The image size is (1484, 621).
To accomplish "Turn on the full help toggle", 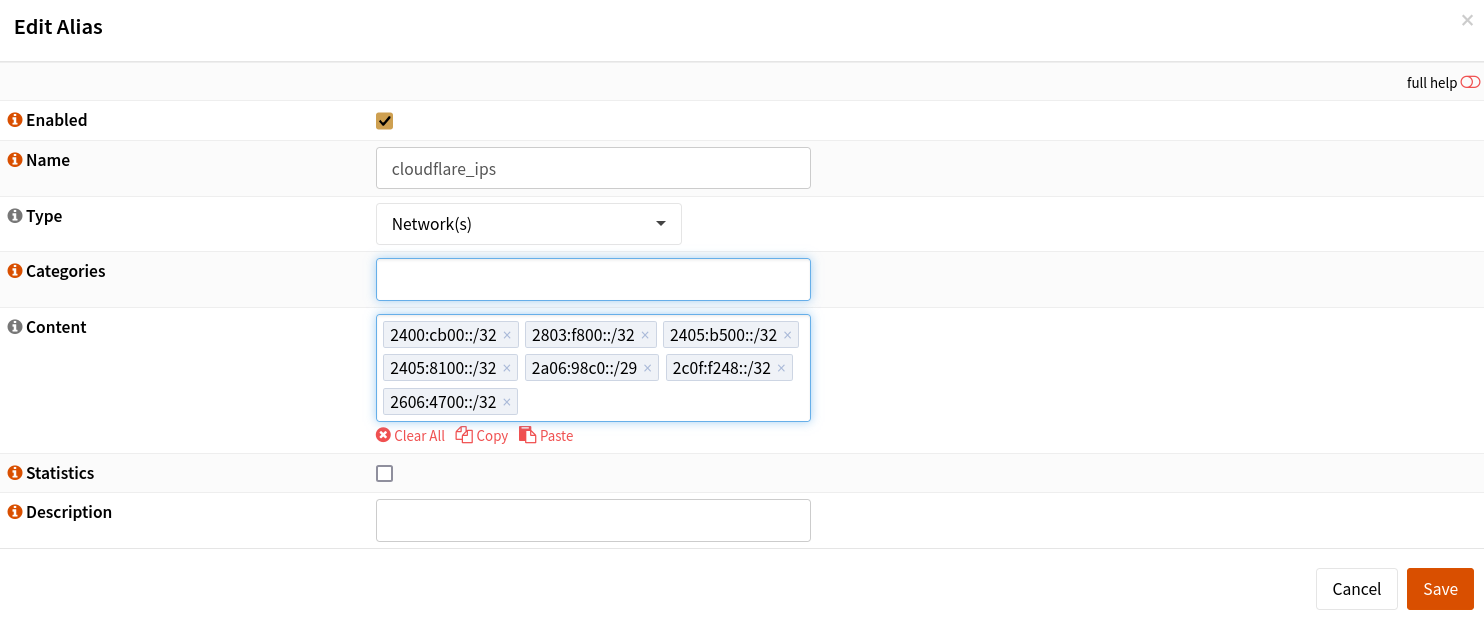I will tap(1468, 82).
